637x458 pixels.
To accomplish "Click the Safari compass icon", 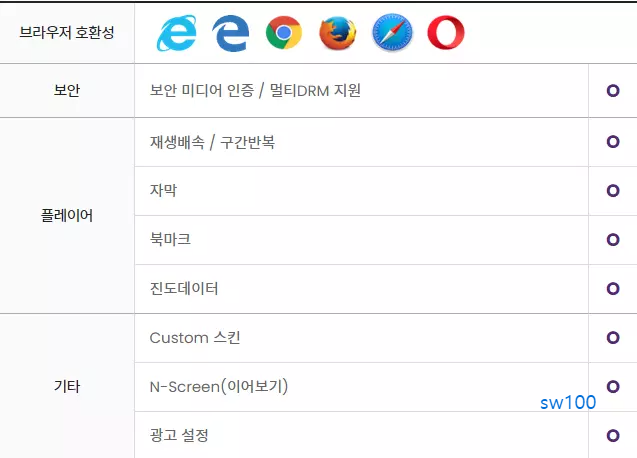I will click(x=392, y=33).
